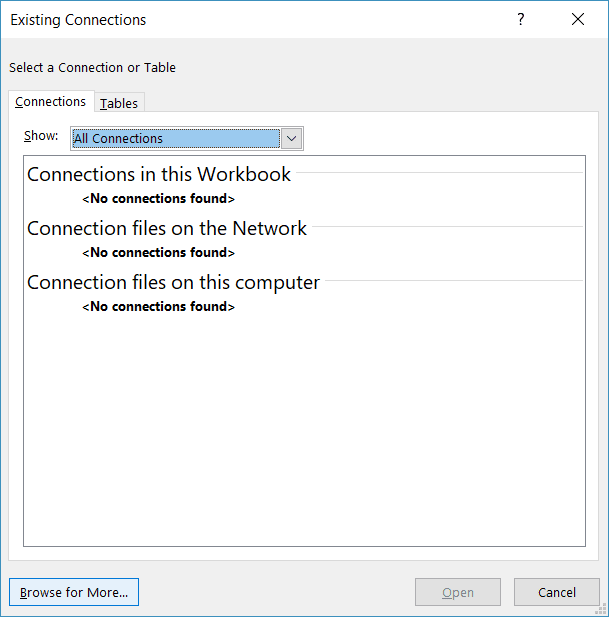Click the Show label
The image size is (609, 617).
(x=41, y=136)
